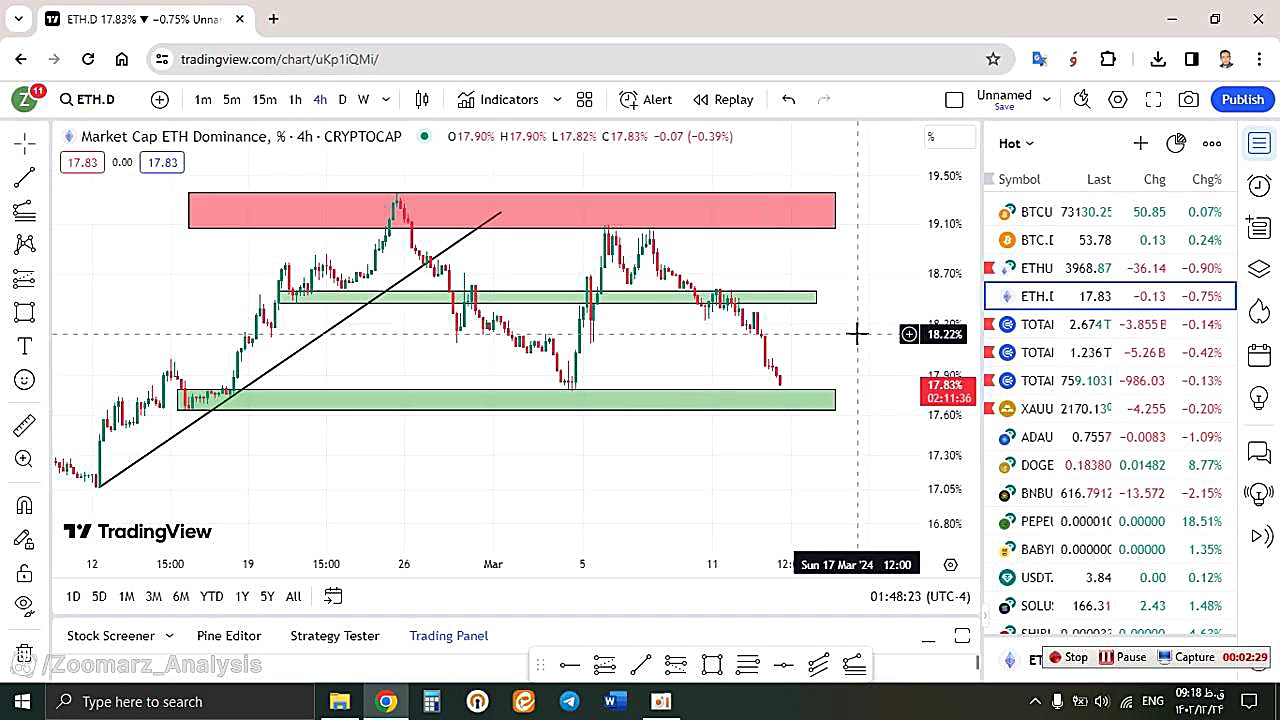Open time axis settings gear
Screen dimensions: 1280x720
click(951, 564)
